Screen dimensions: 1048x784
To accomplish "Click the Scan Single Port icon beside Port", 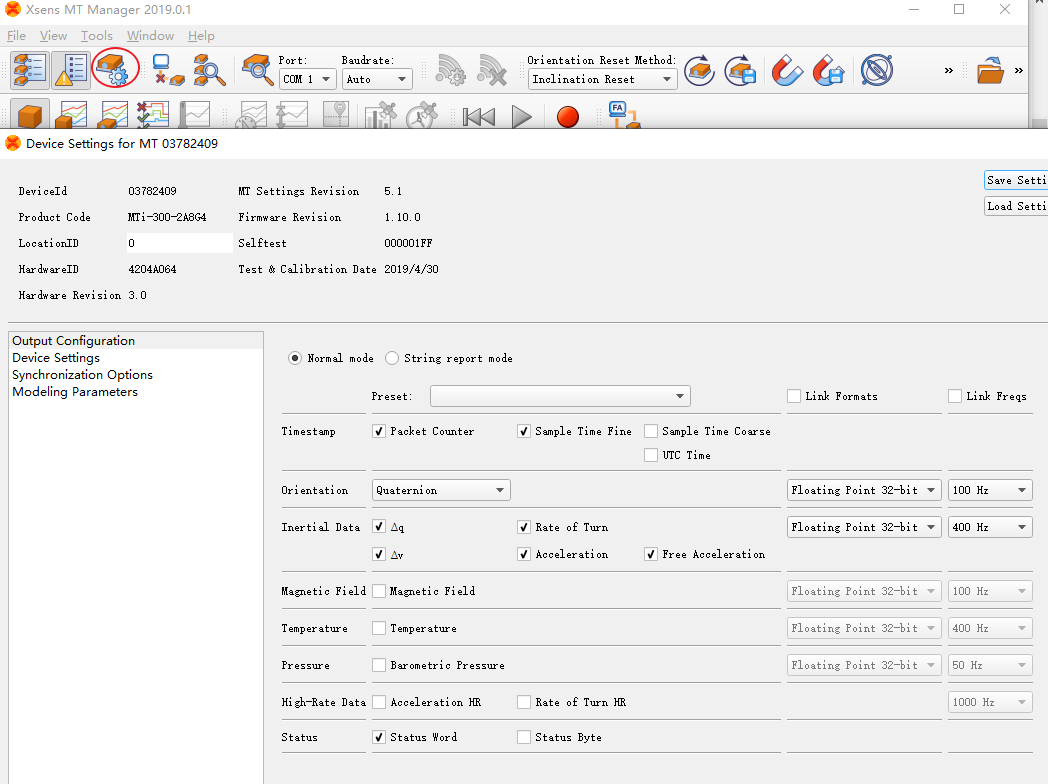I will pyautogui.click(x=257, y=70).
